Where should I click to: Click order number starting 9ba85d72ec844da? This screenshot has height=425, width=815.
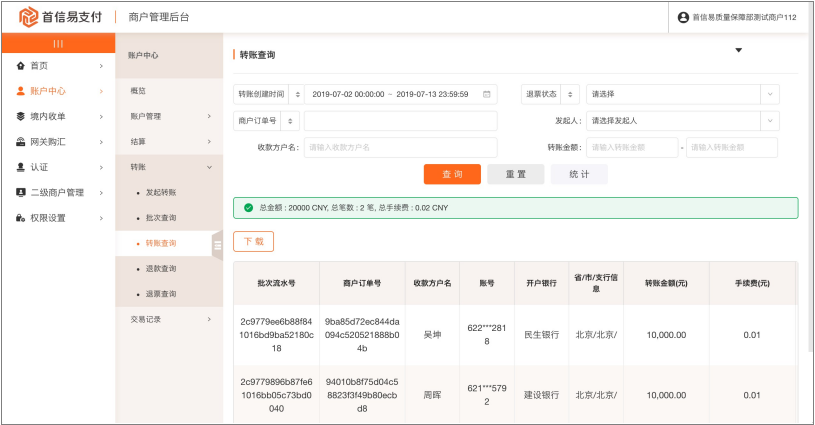coord(362,335)
